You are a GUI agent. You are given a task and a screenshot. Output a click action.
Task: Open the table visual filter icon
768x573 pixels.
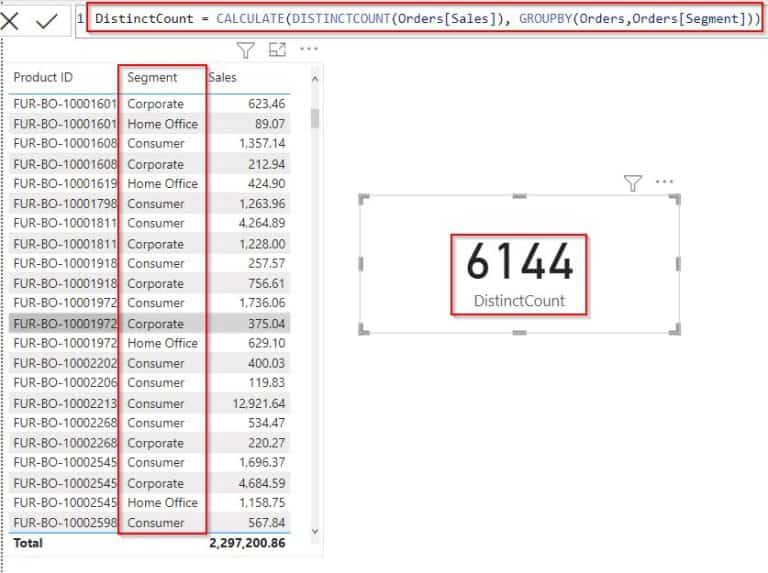pyautogui.click(x=245, y=49)
